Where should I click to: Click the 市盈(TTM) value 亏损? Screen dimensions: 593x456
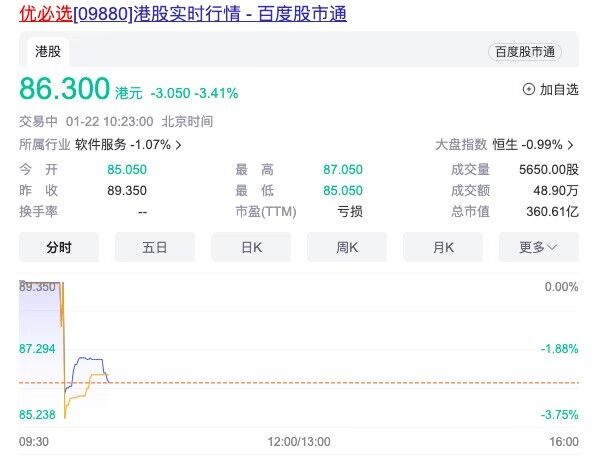click(350, 211)
